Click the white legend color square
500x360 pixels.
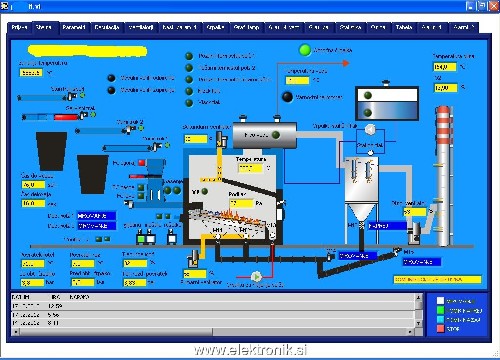point(440,301)
